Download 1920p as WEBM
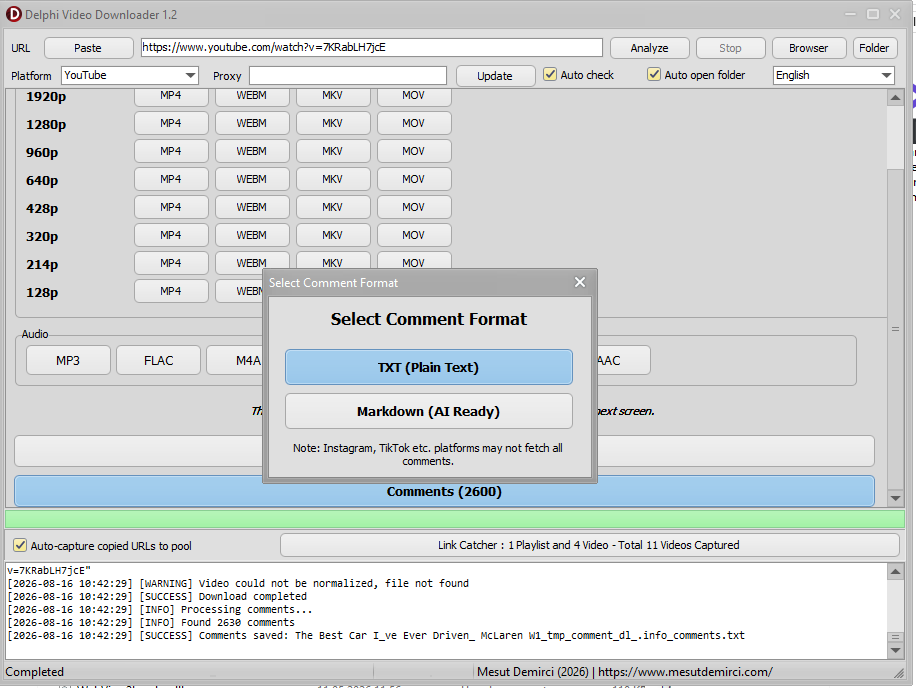Viewport: 916px width, 688px height. (x=252, y=96)
